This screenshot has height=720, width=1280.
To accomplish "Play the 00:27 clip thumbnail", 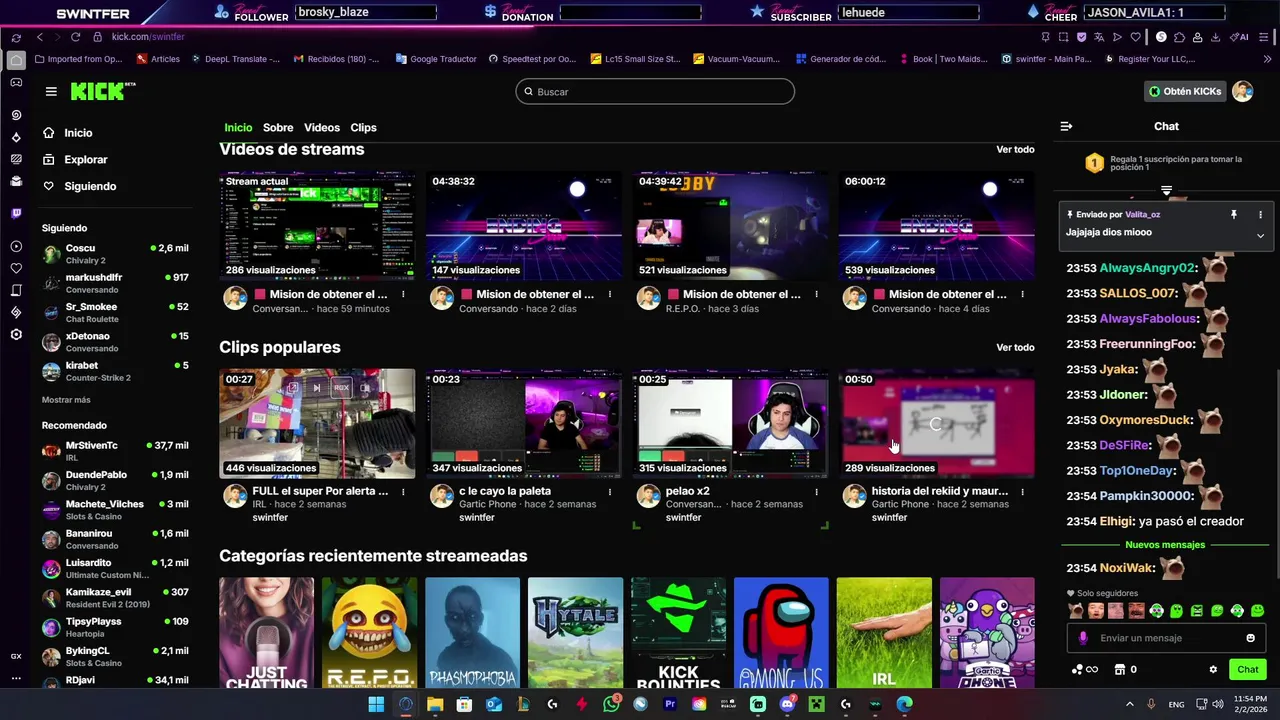I will (x=317, y=424).
